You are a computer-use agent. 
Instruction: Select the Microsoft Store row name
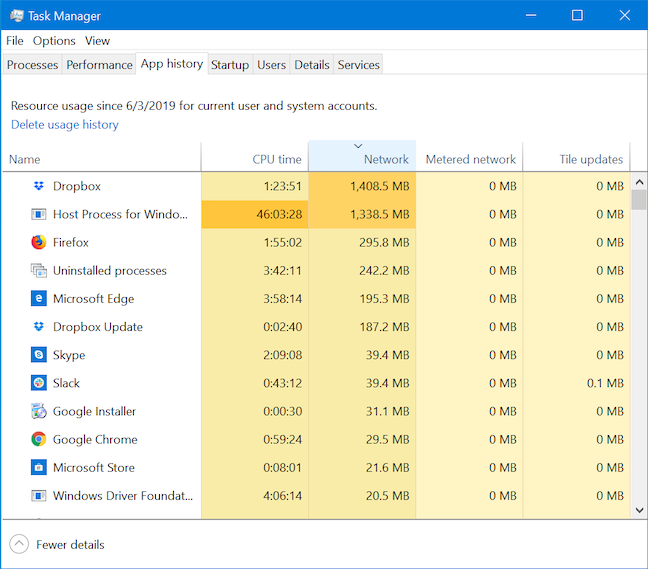(x=94, y=467)
